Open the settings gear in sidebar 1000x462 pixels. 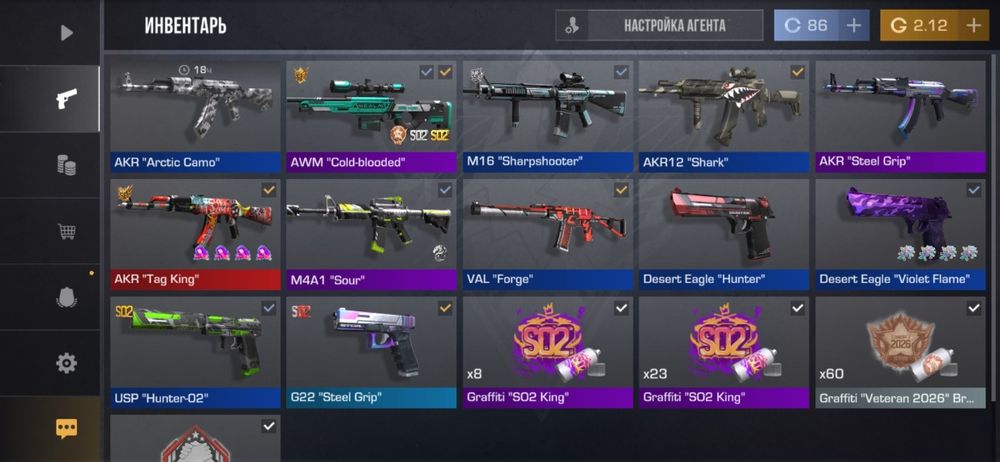(x=66, y=363)
